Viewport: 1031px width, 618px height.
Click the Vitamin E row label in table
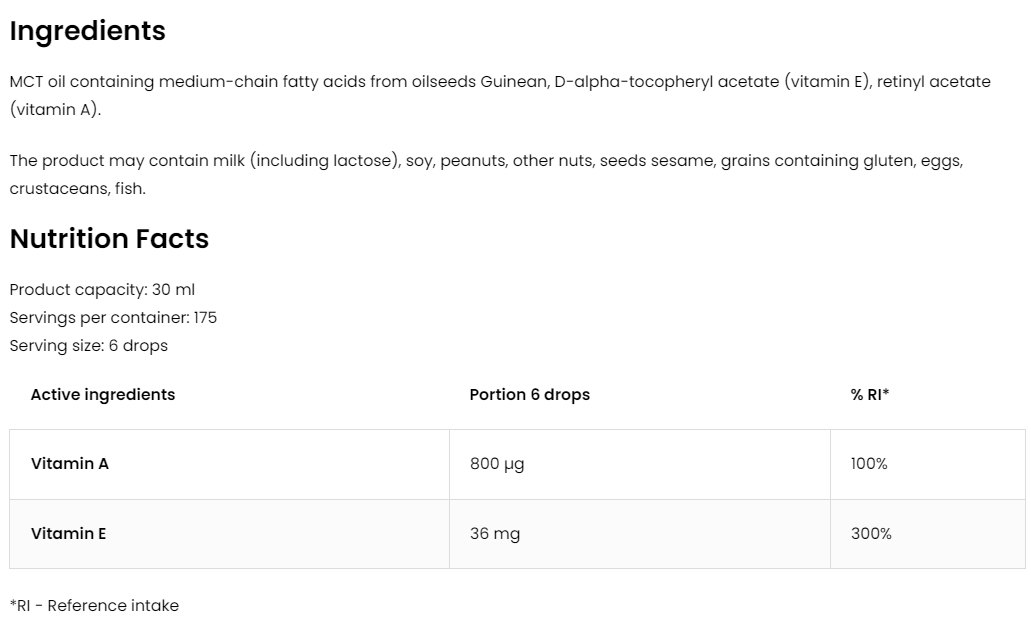click(69, 534)
